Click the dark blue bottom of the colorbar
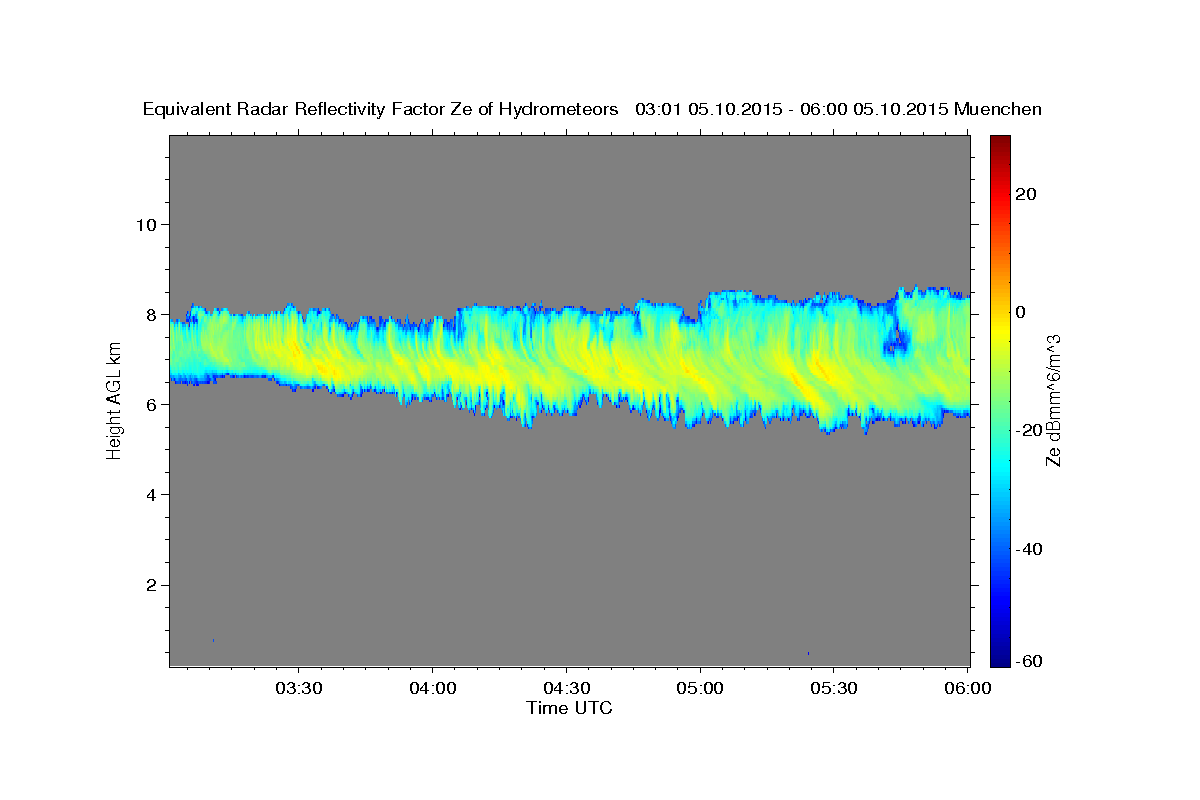 pos(999,658)
